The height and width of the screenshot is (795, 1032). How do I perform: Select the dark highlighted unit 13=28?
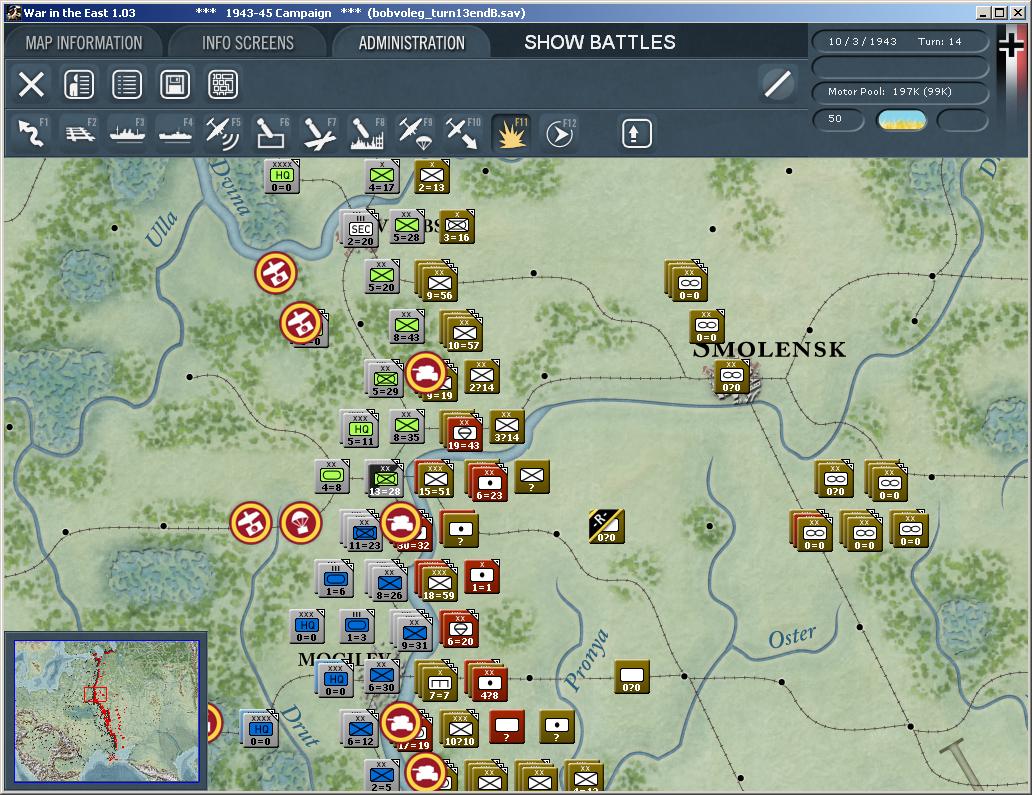click(x=384, y=480)
